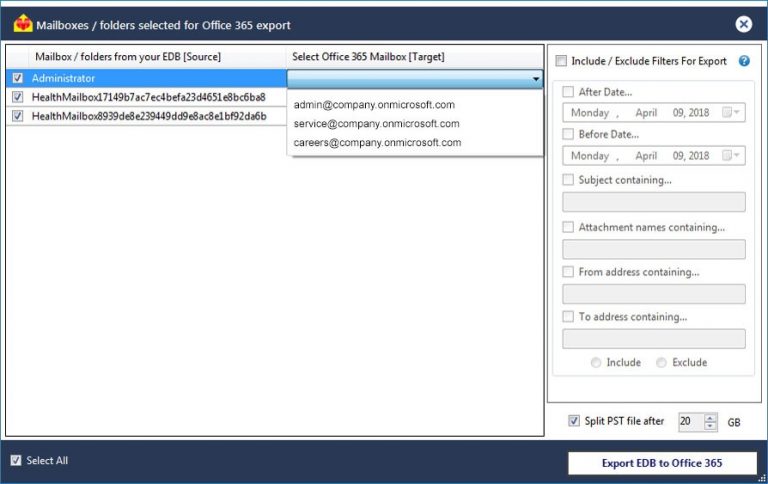Enable Subject containing filter
The image size is (768, 484).
tap(568, 180)
